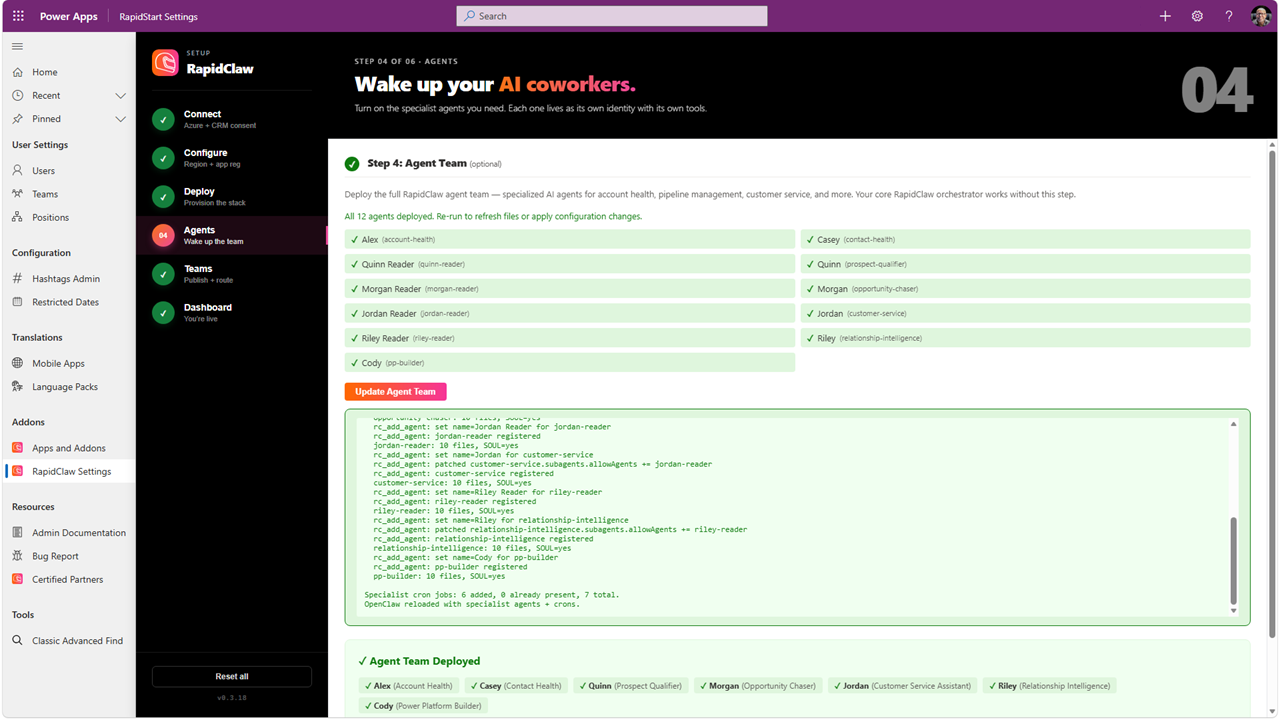Screen dimensions: 1280x720
Task: Click the Jordan (Customer Service Assistant) chip
Action: [x=903, y=686]
